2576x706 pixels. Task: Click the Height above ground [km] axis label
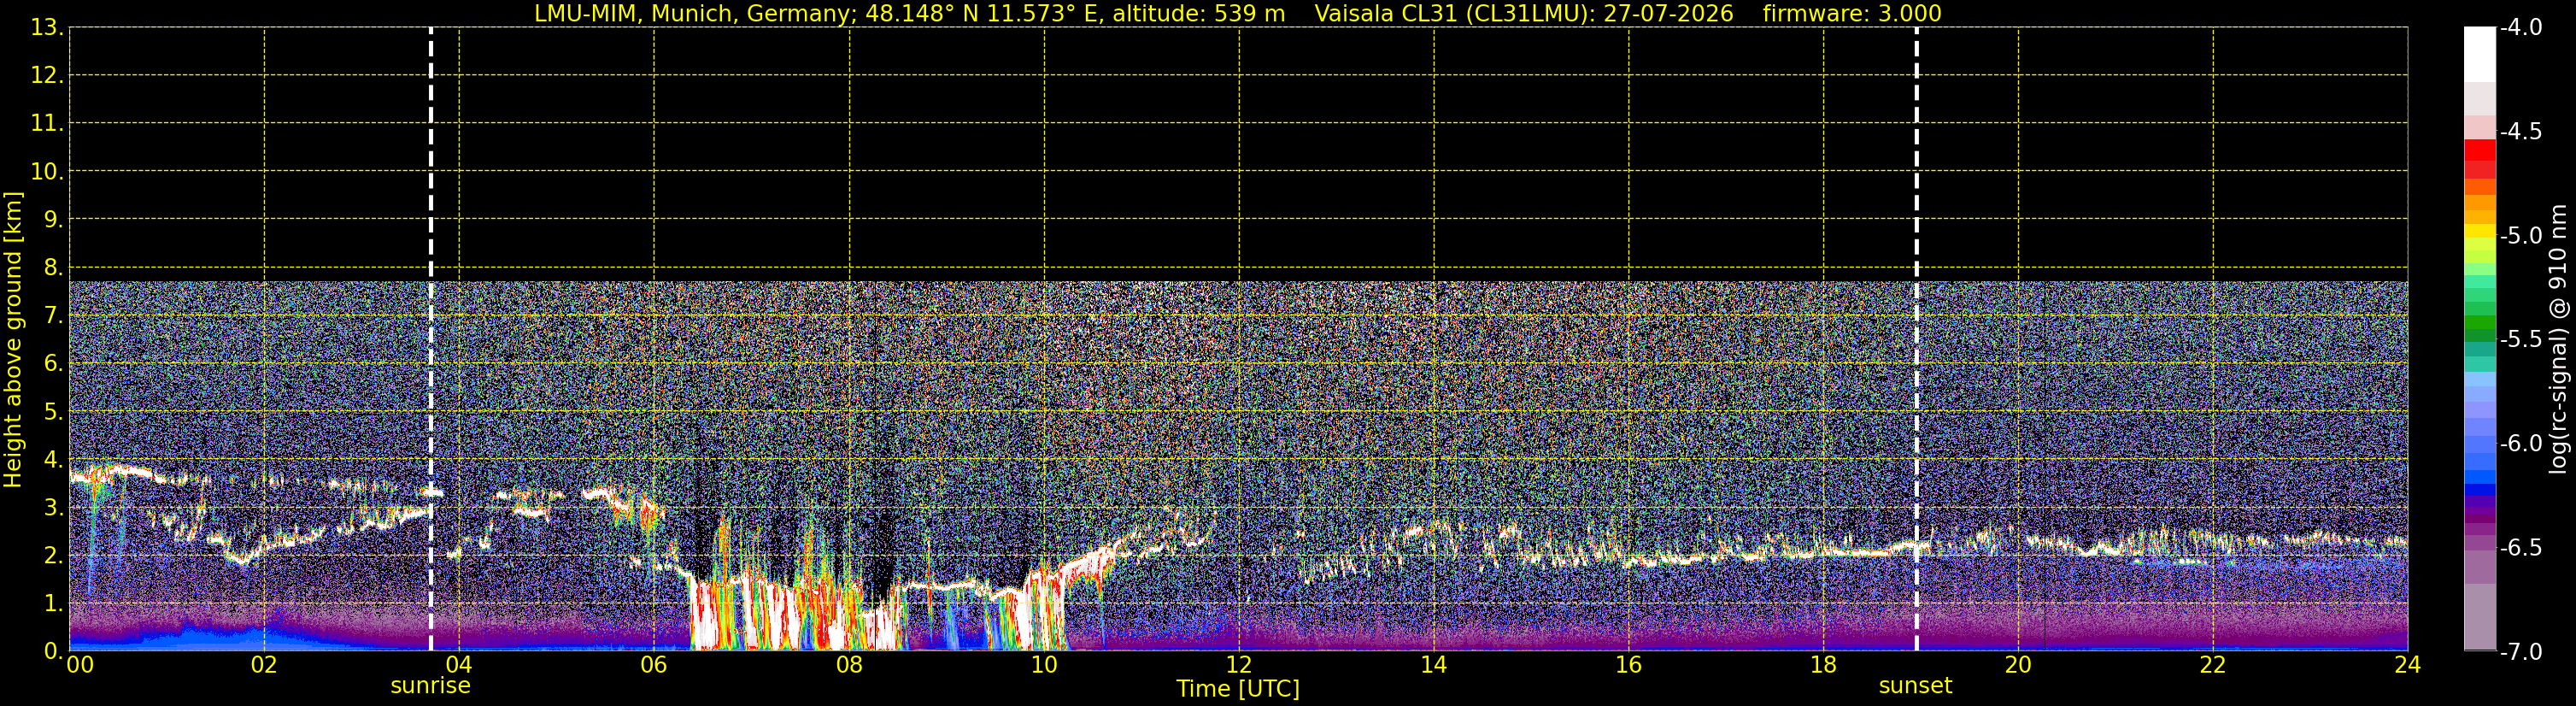click(x=13, y=339)
